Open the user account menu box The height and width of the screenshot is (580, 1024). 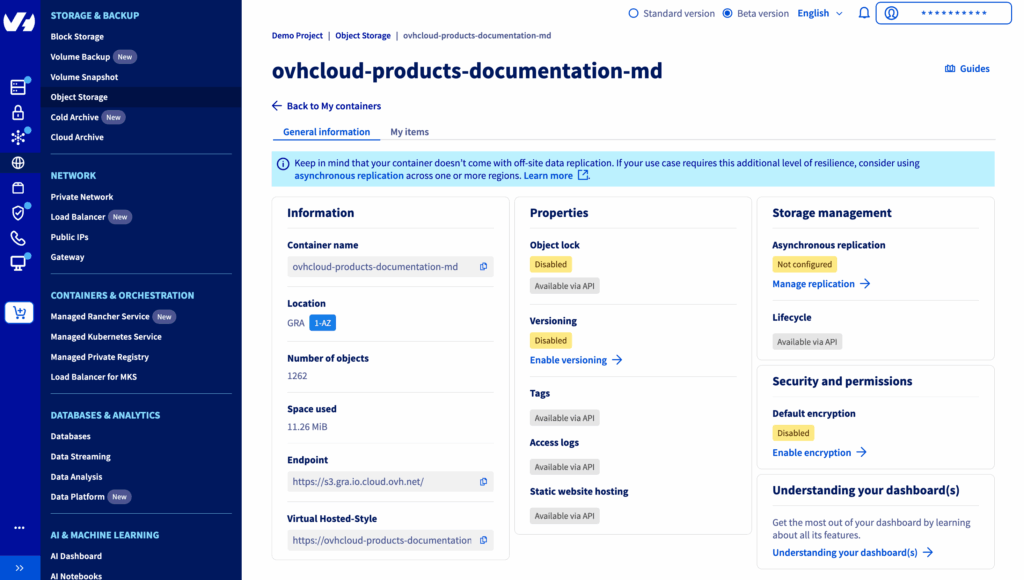(x=944, y=14)
